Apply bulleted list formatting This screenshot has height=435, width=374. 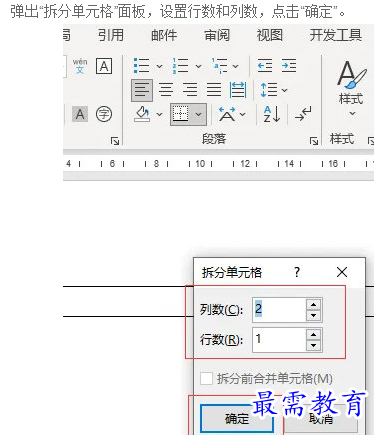point(141,66)
